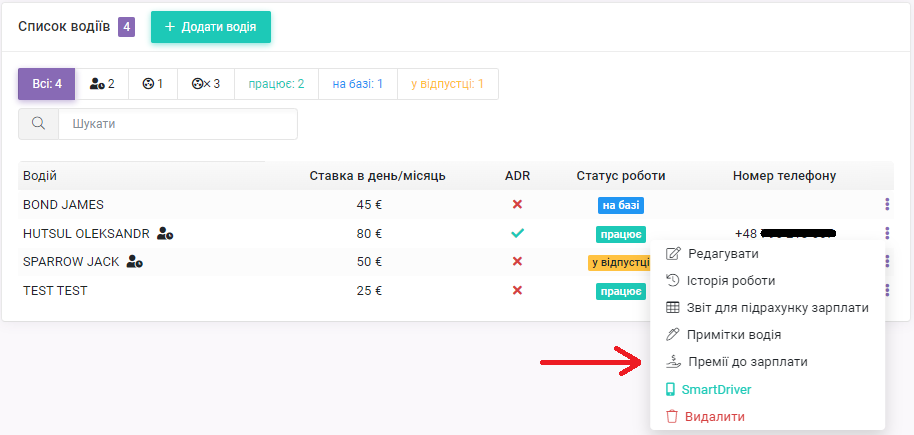Open three-dot menu for HUTSUL OLEKSANDR
The height and width of the screenshot is (435, 914).
point(887,233)
